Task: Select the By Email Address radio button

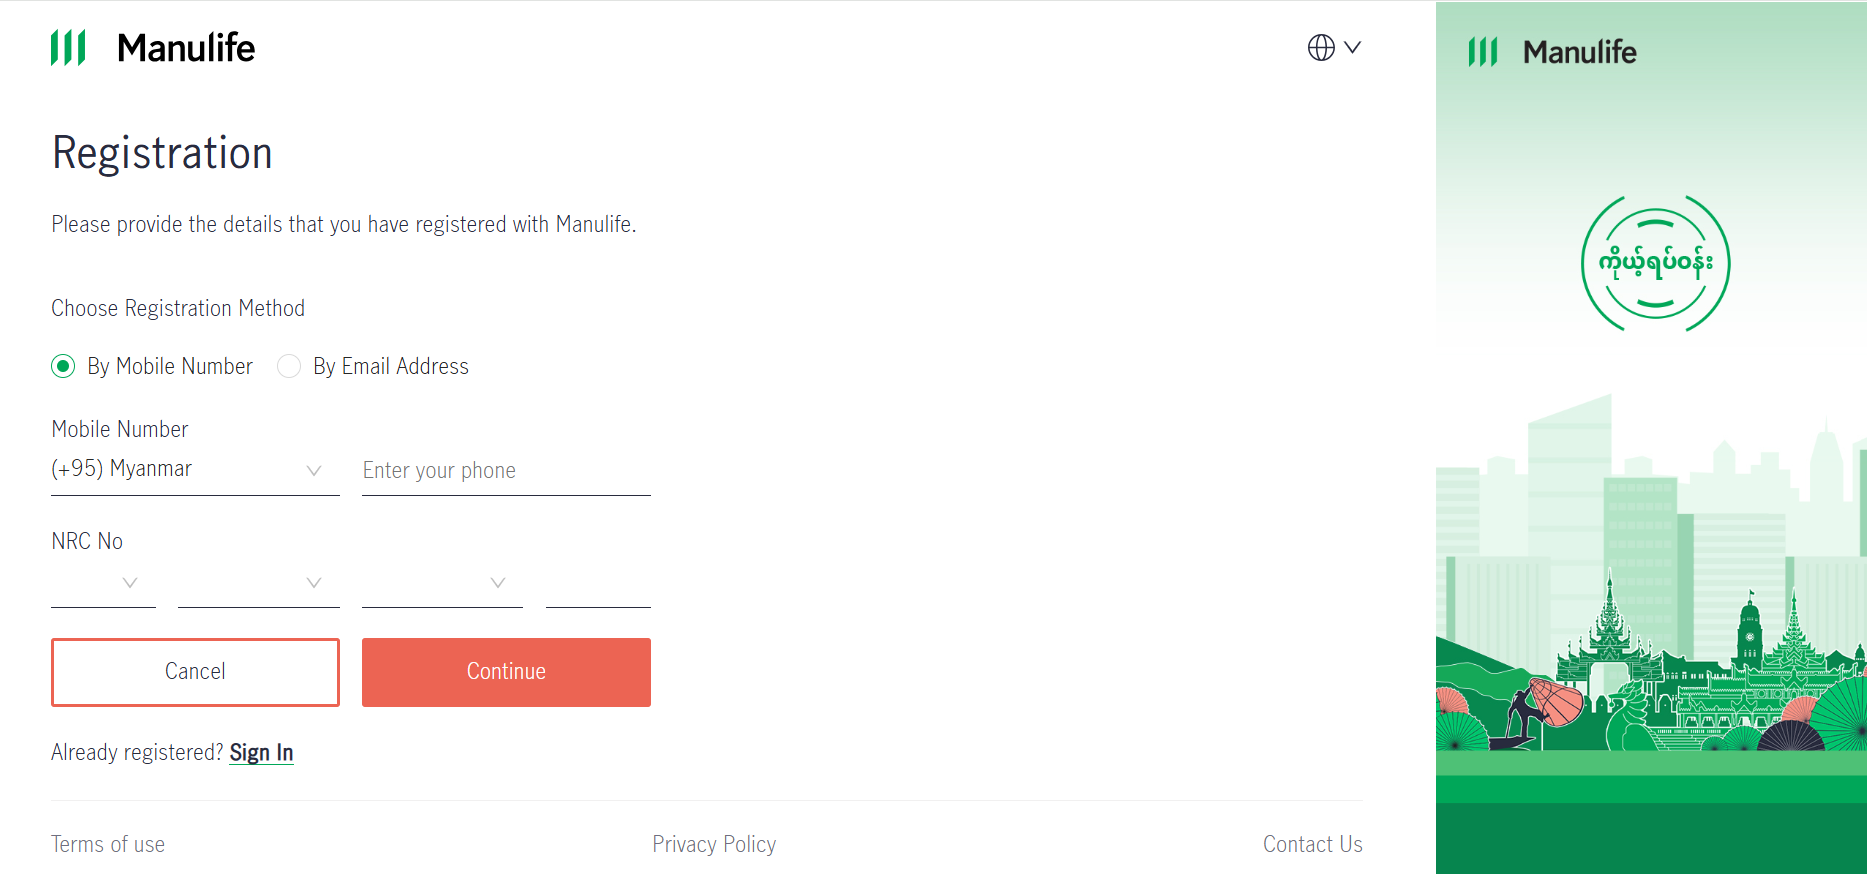Action: [x=289, y=366]
